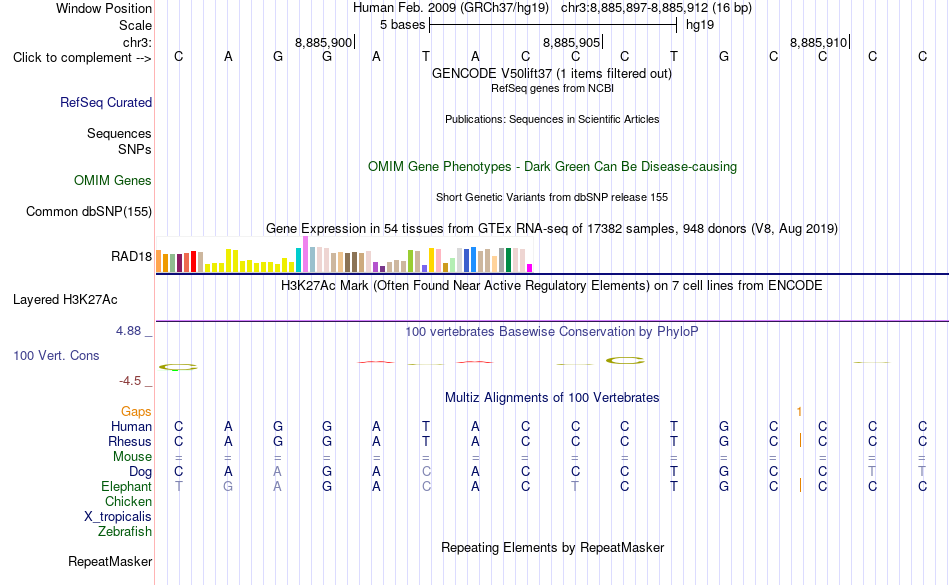Click the cyan GTEx expression bar

[299, 260]
